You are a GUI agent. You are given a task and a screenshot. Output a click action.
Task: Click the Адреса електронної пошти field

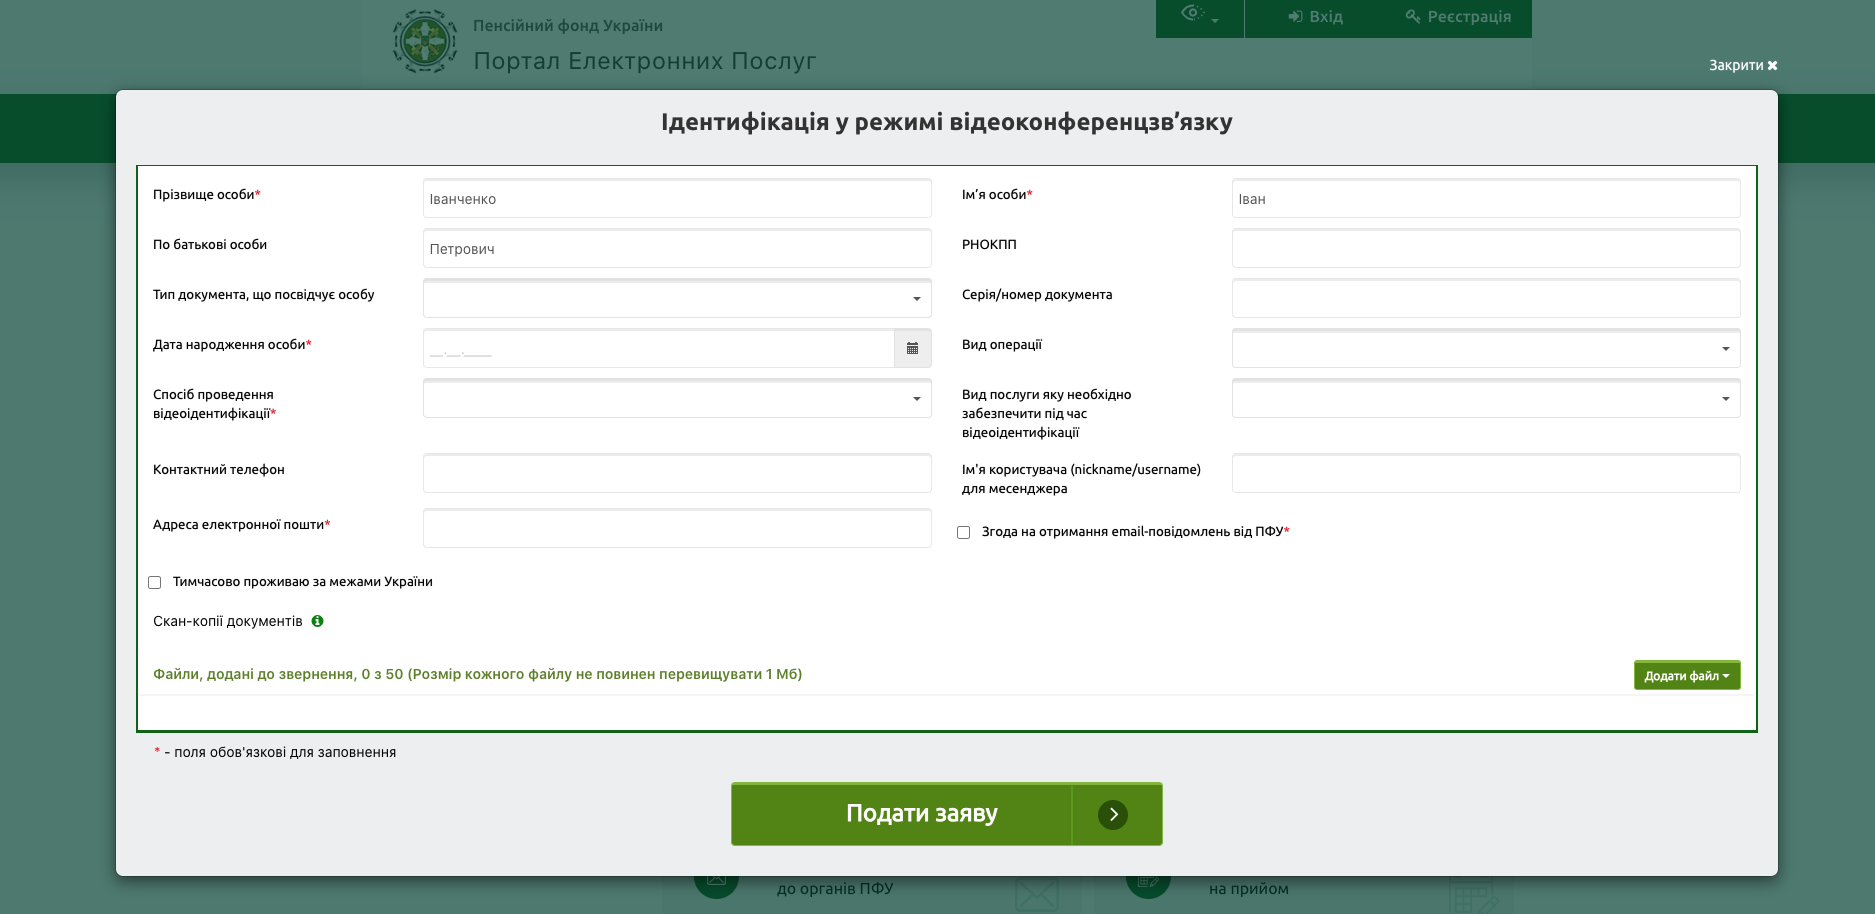tap(677, 529)
